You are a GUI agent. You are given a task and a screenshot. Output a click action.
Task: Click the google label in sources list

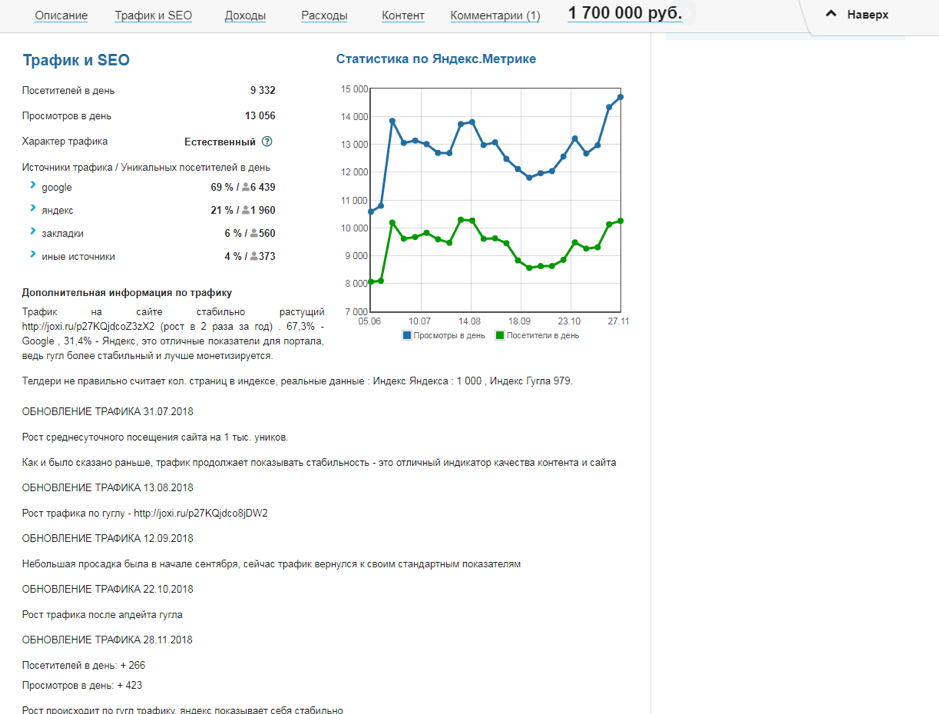(x=57, y=187)
